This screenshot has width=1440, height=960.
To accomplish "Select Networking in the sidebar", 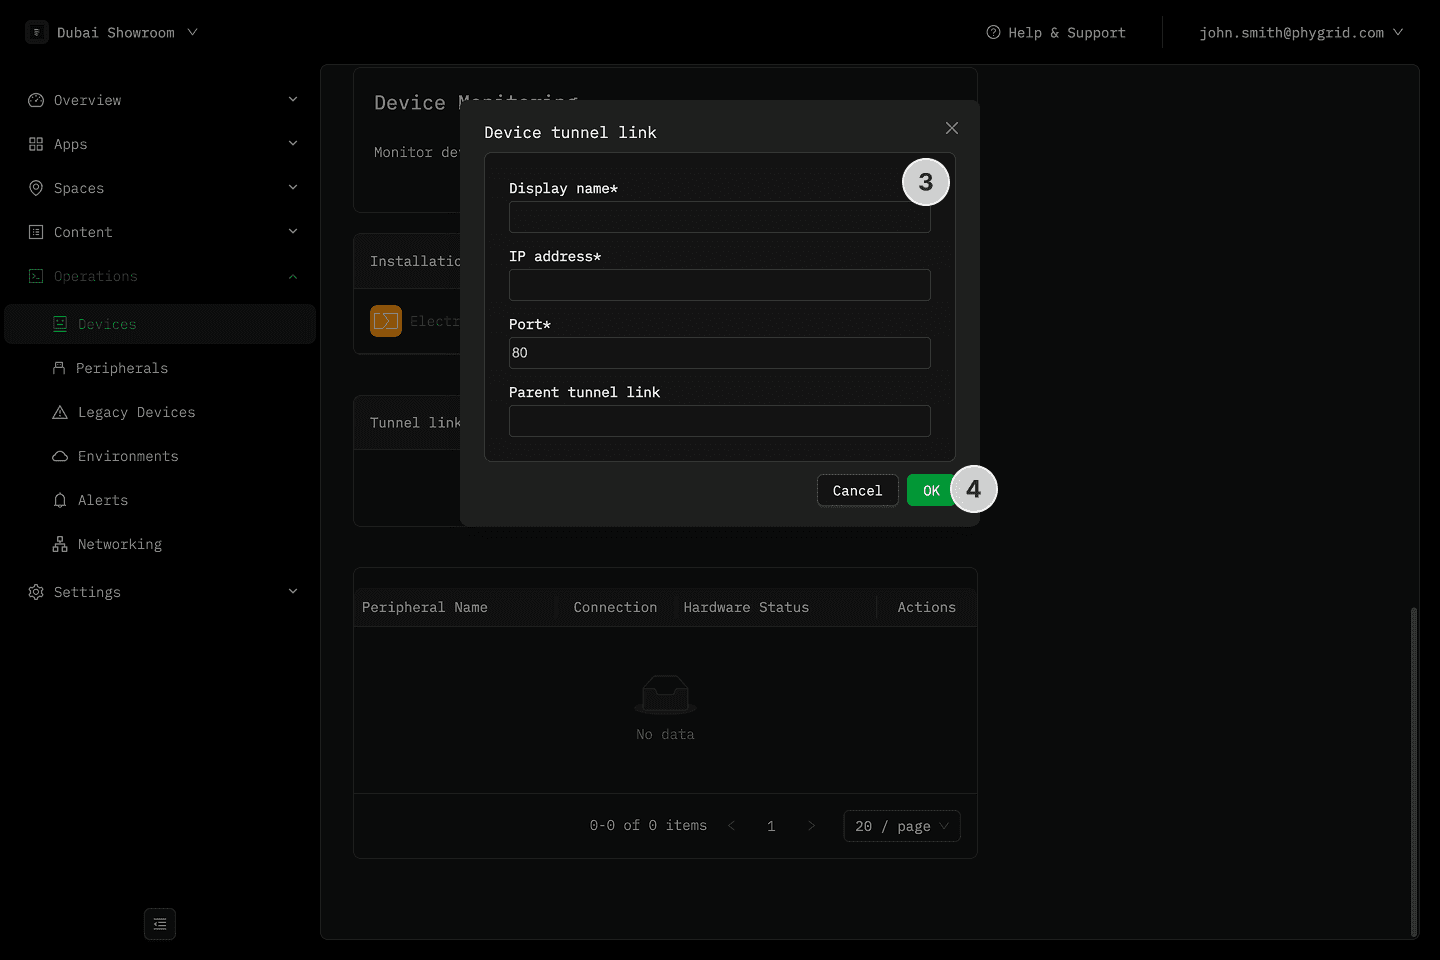I will pos(160,544).
